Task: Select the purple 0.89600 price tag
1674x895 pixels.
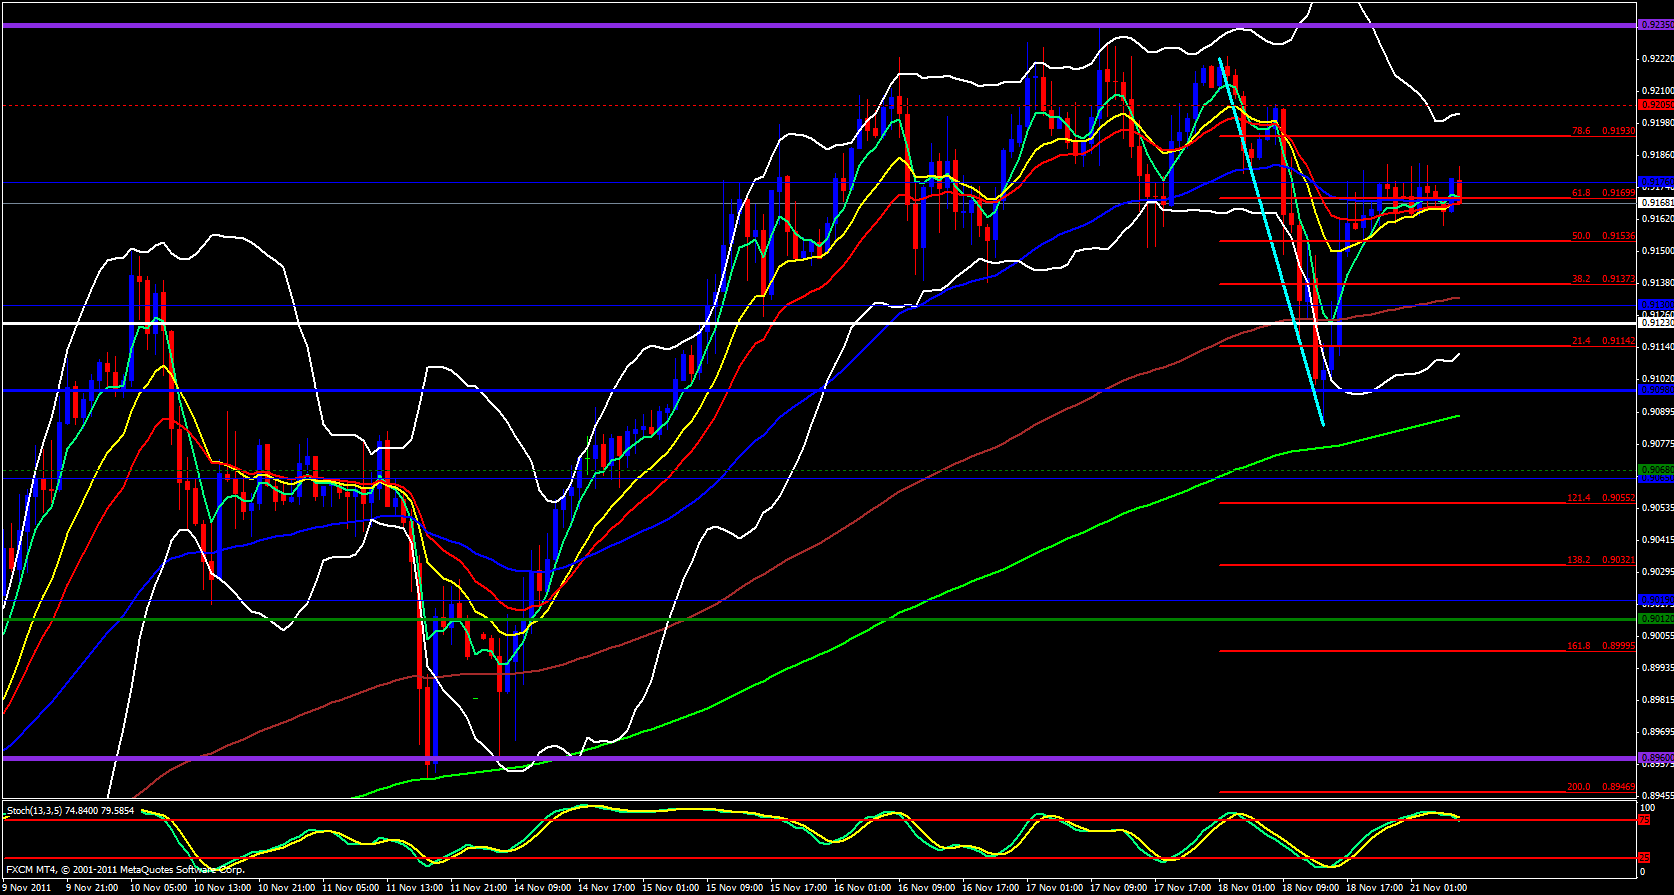Action: point(1655,758)
